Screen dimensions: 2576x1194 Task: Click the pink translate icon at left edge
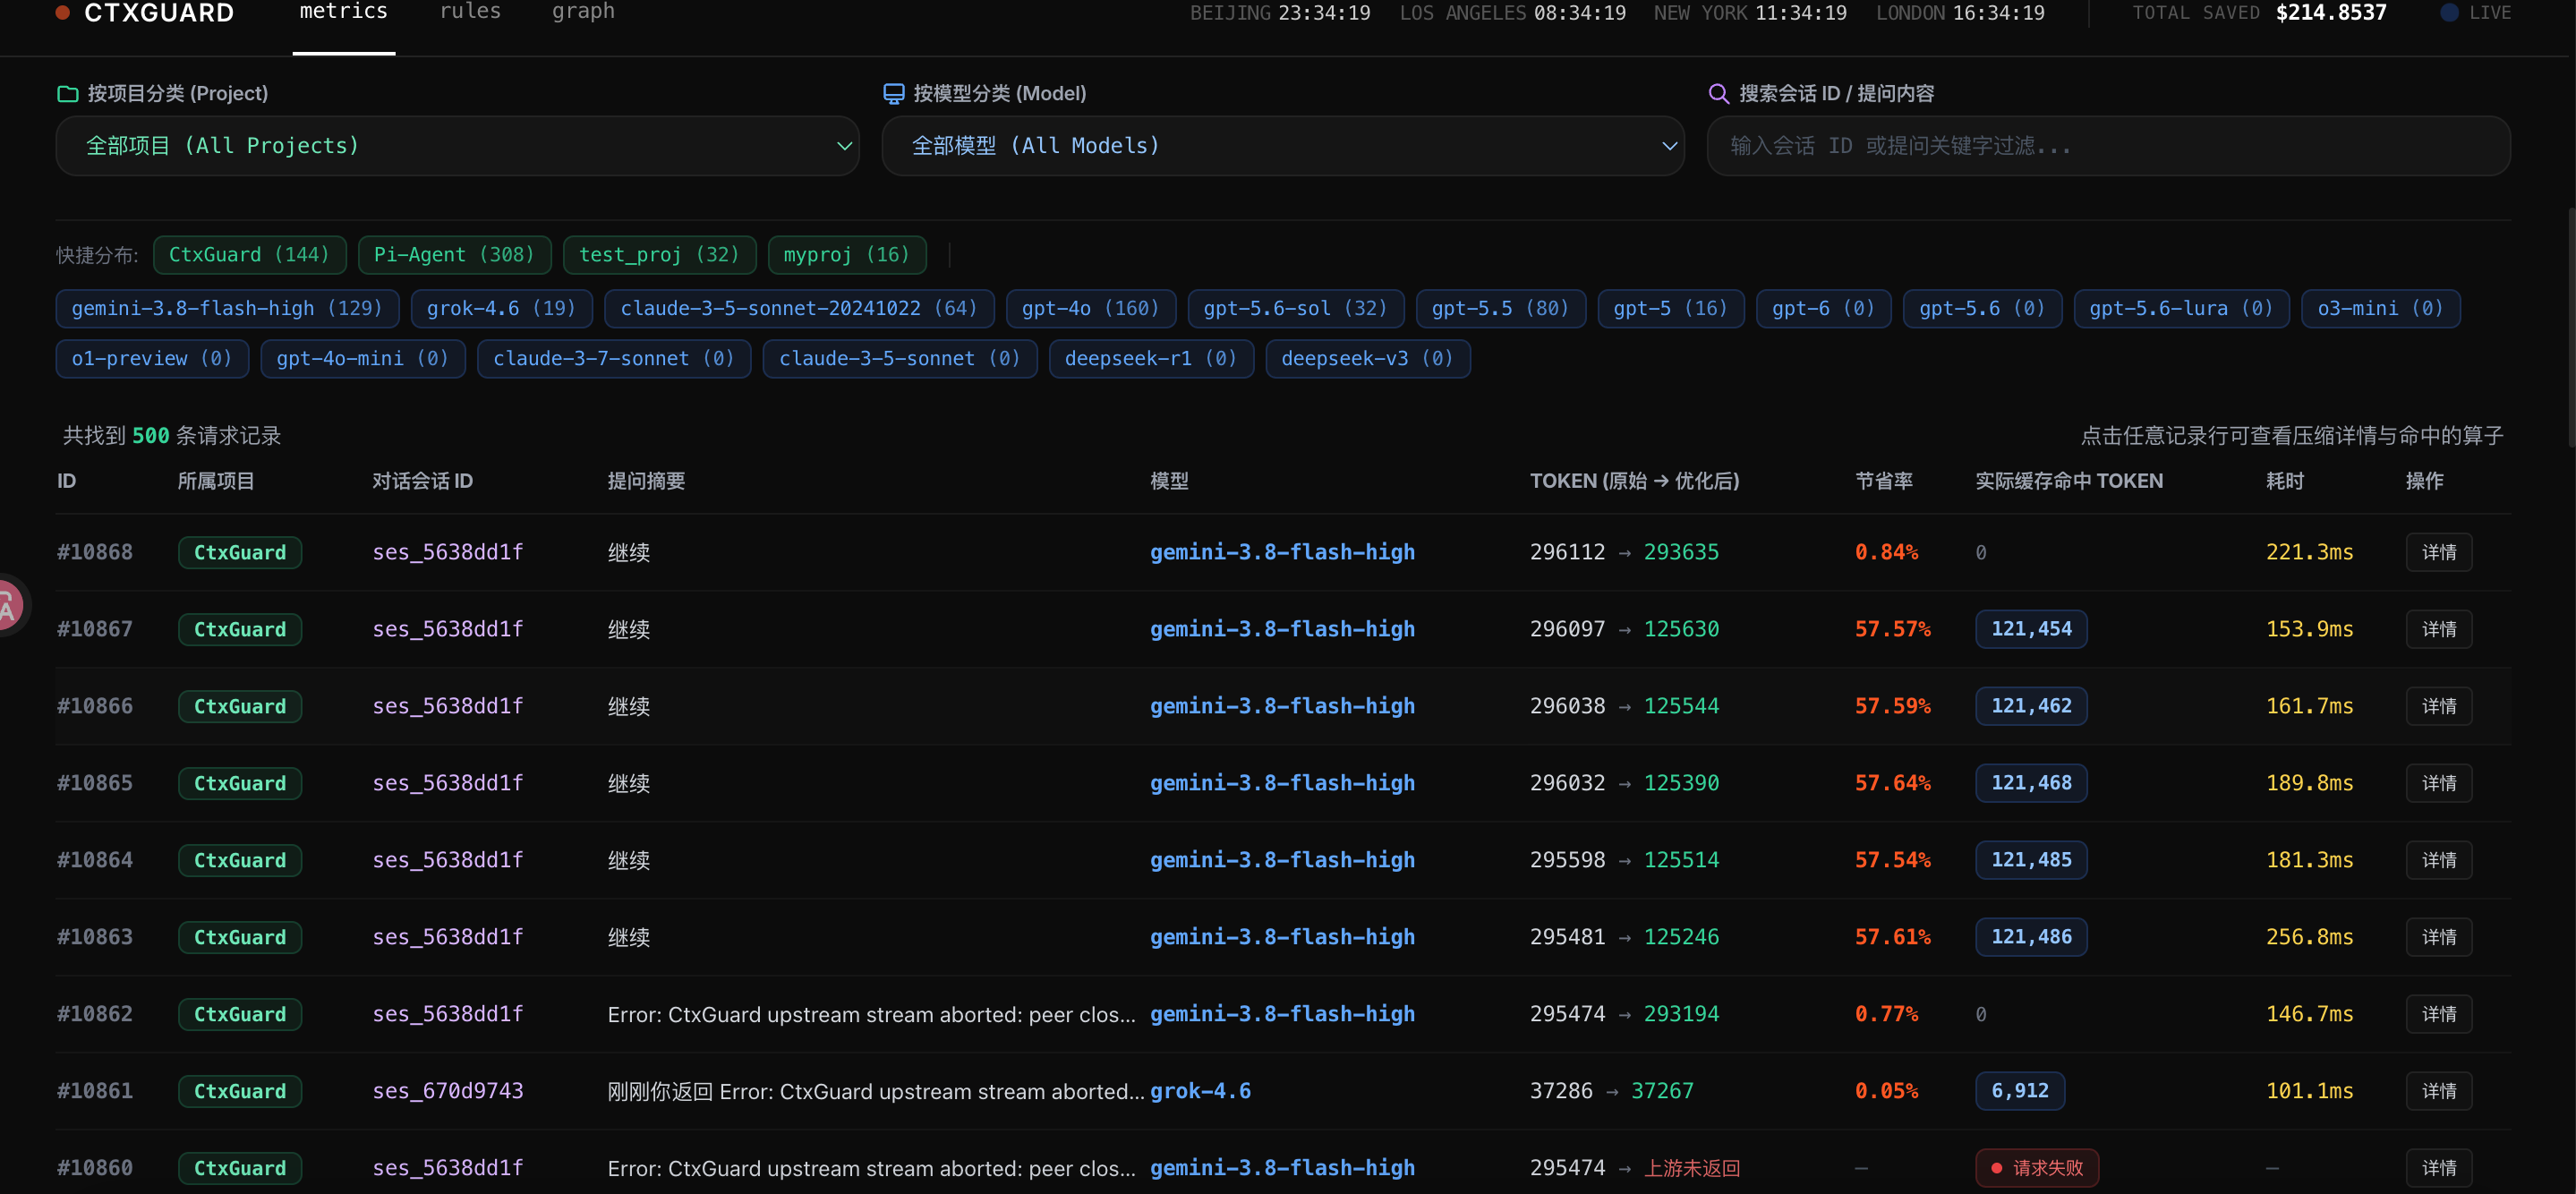8,604
